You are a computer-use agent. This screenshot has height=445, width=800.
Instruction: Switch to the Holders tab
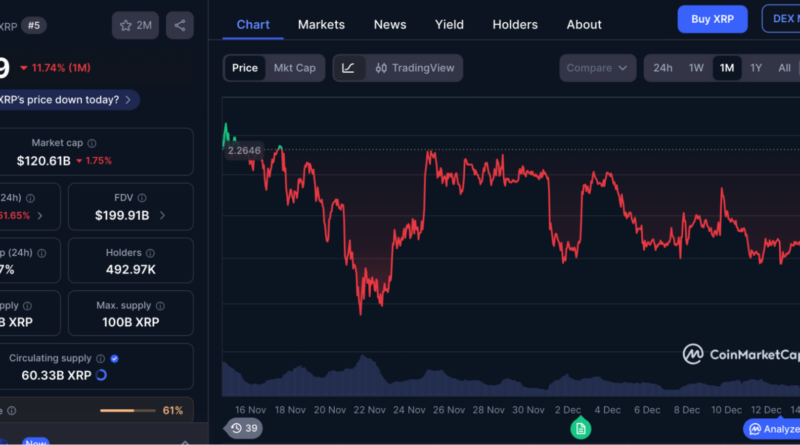coord(515,24)
